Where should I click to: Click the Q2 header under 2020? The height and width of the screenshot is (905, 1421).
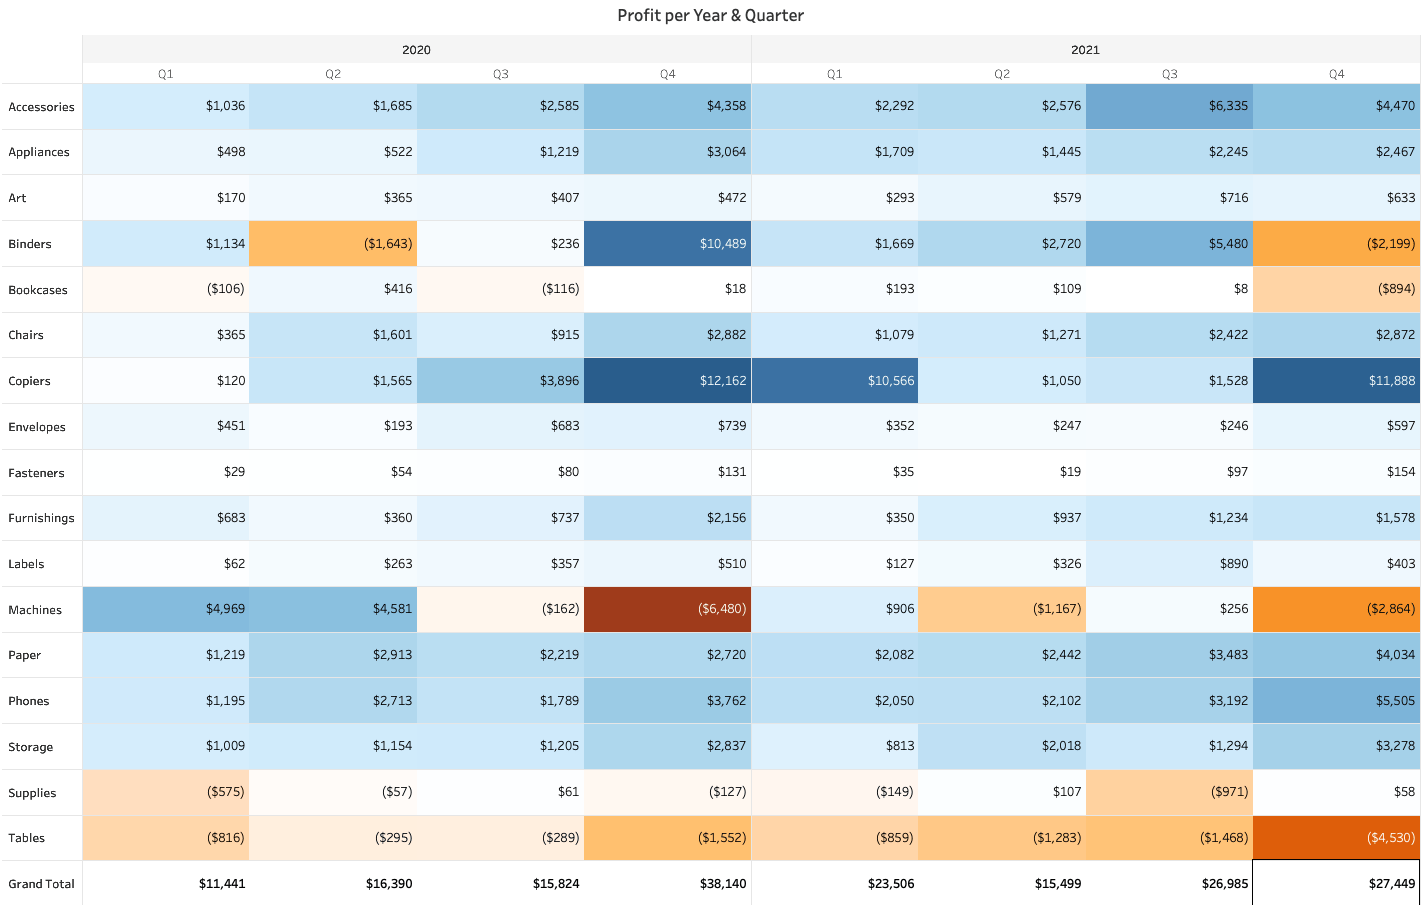point(333,74)
